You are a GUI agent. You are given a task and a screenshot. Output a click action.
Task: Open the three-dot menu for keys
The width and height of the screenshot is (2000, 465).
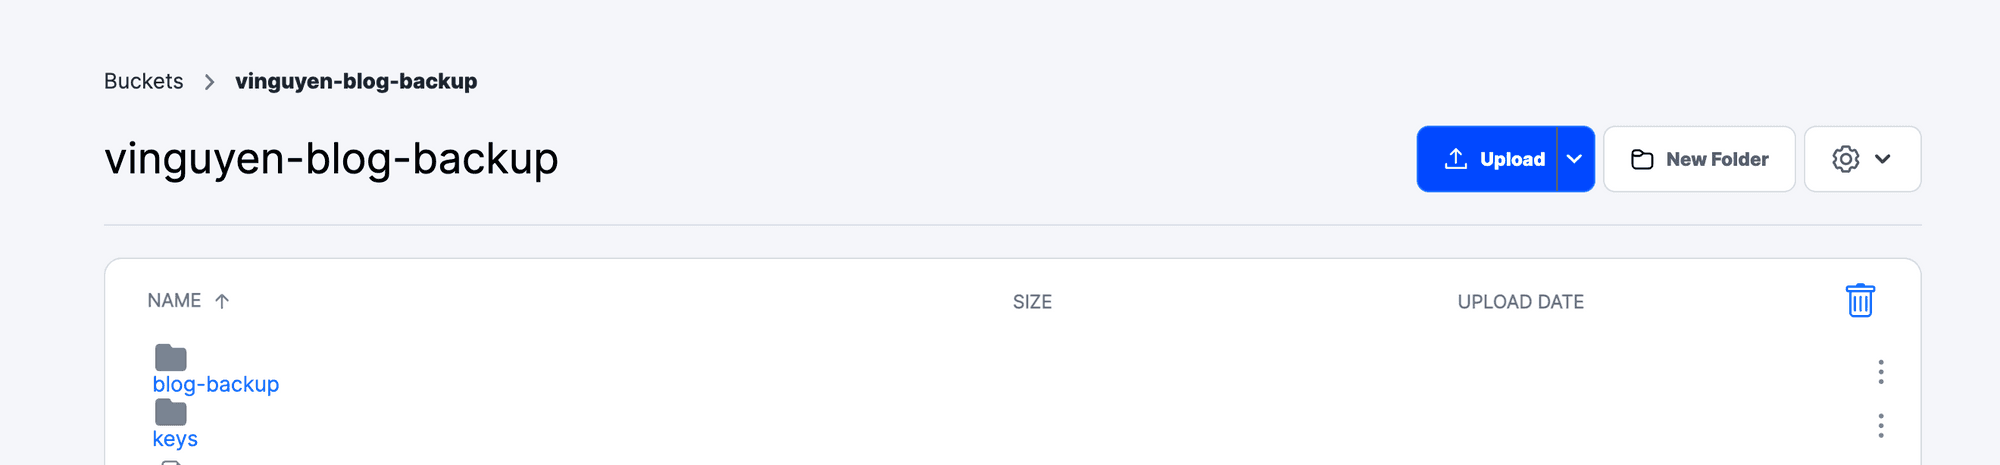coord(1880,426)
